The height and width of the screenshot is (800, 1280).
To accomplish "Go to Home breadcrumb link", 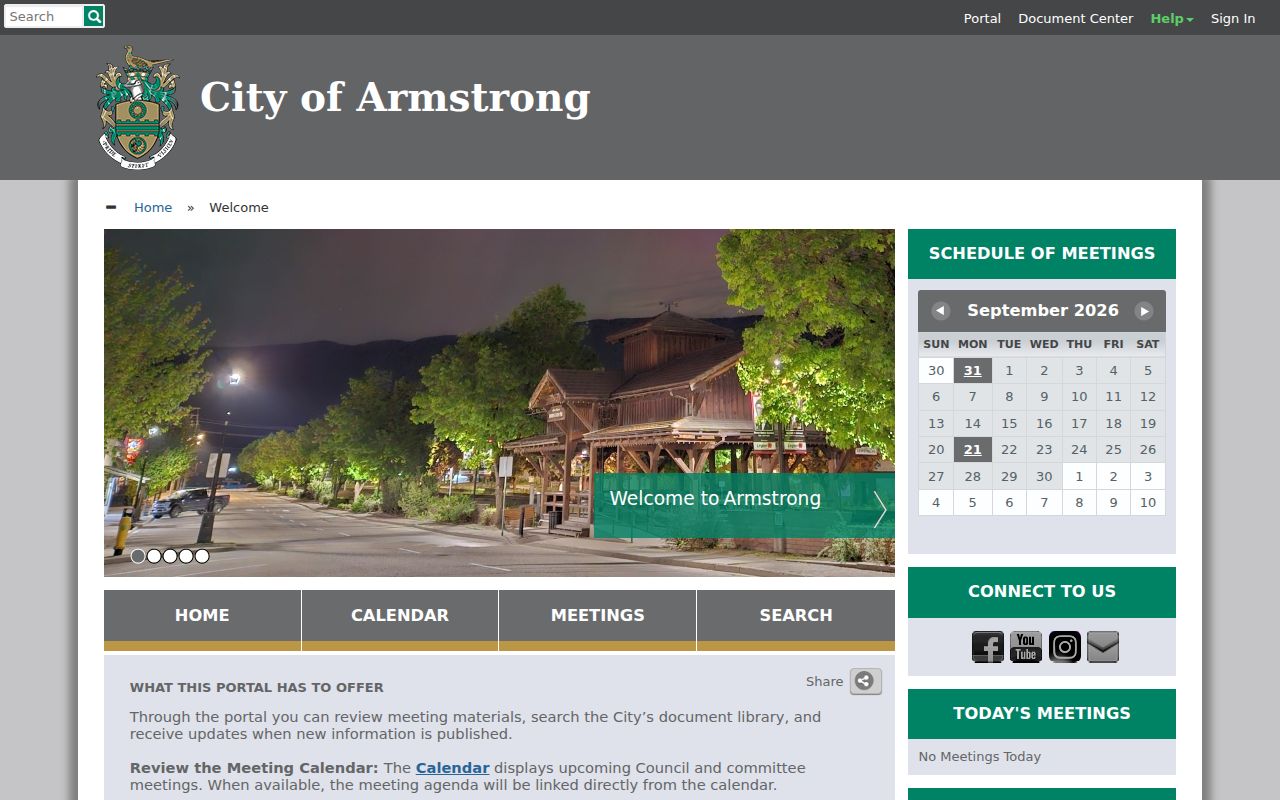I will click(x=153, y=207).
